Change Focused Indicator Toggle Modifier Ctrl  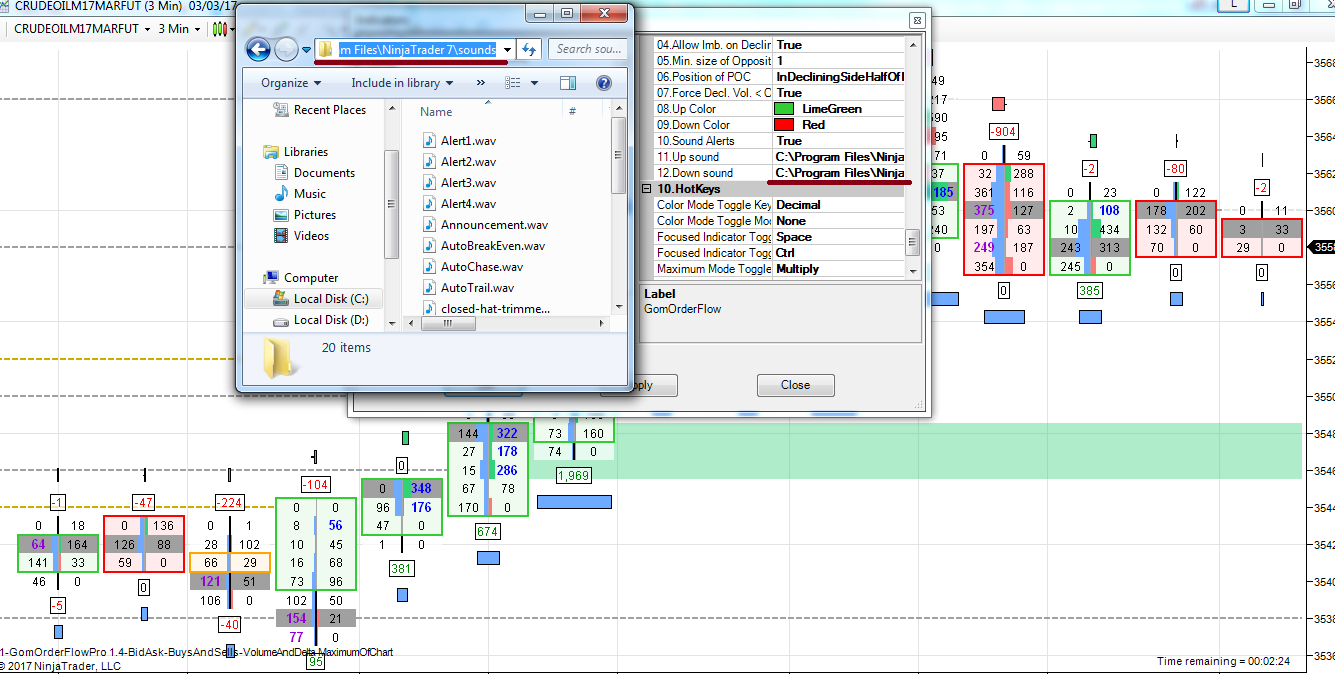pos(838,253)
